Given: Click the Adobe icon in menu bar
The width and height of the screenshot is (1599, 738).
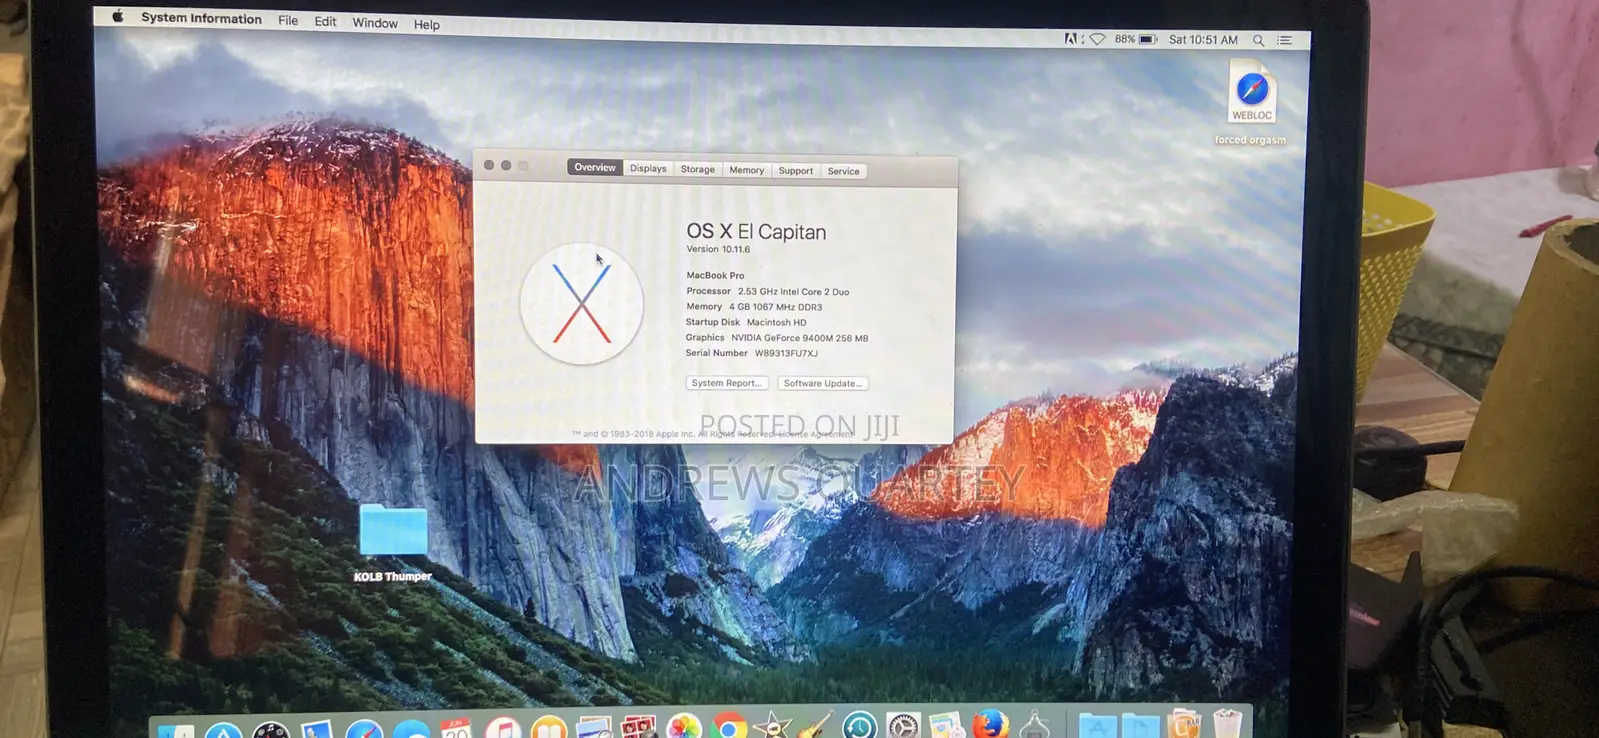Looking at the screenshot, I should 1070,39.
